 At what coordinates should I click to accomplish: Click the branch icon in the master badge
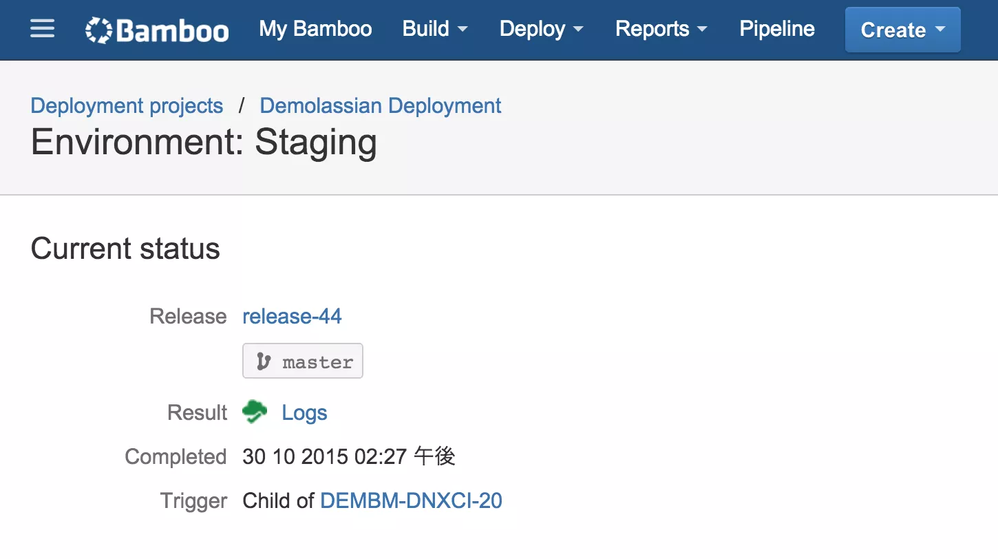[x=263, y=362]
